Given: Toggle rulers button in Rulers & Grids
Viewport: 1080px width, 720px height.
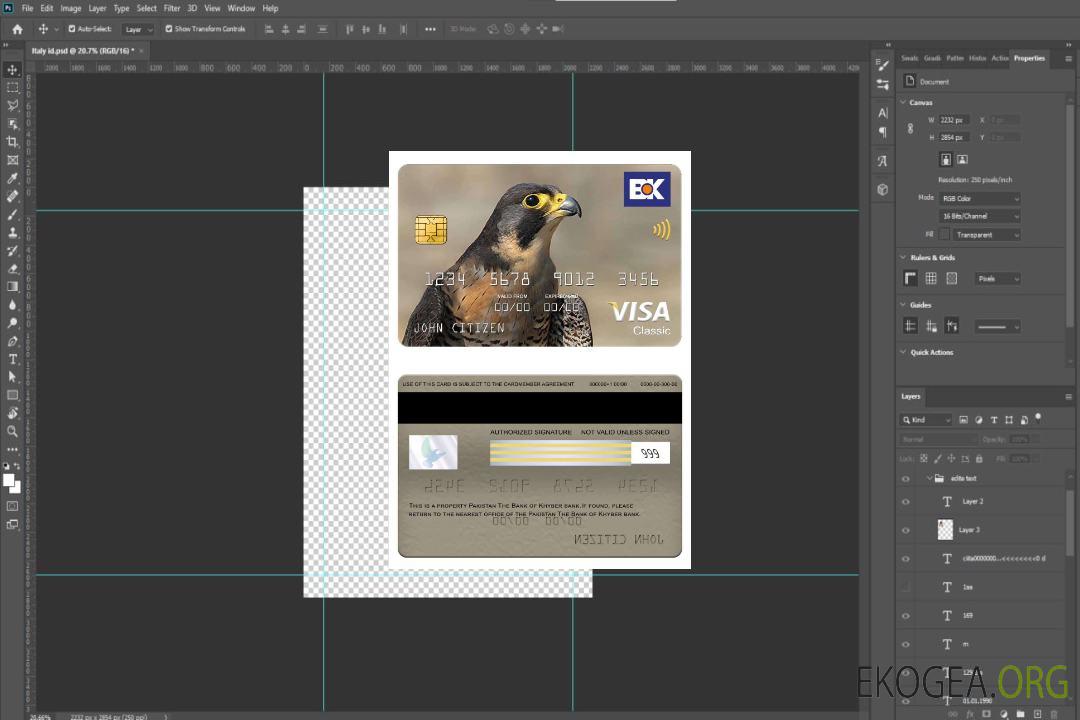Looking at the screenshot, I should pyautogui.click(x=911, y=278).
